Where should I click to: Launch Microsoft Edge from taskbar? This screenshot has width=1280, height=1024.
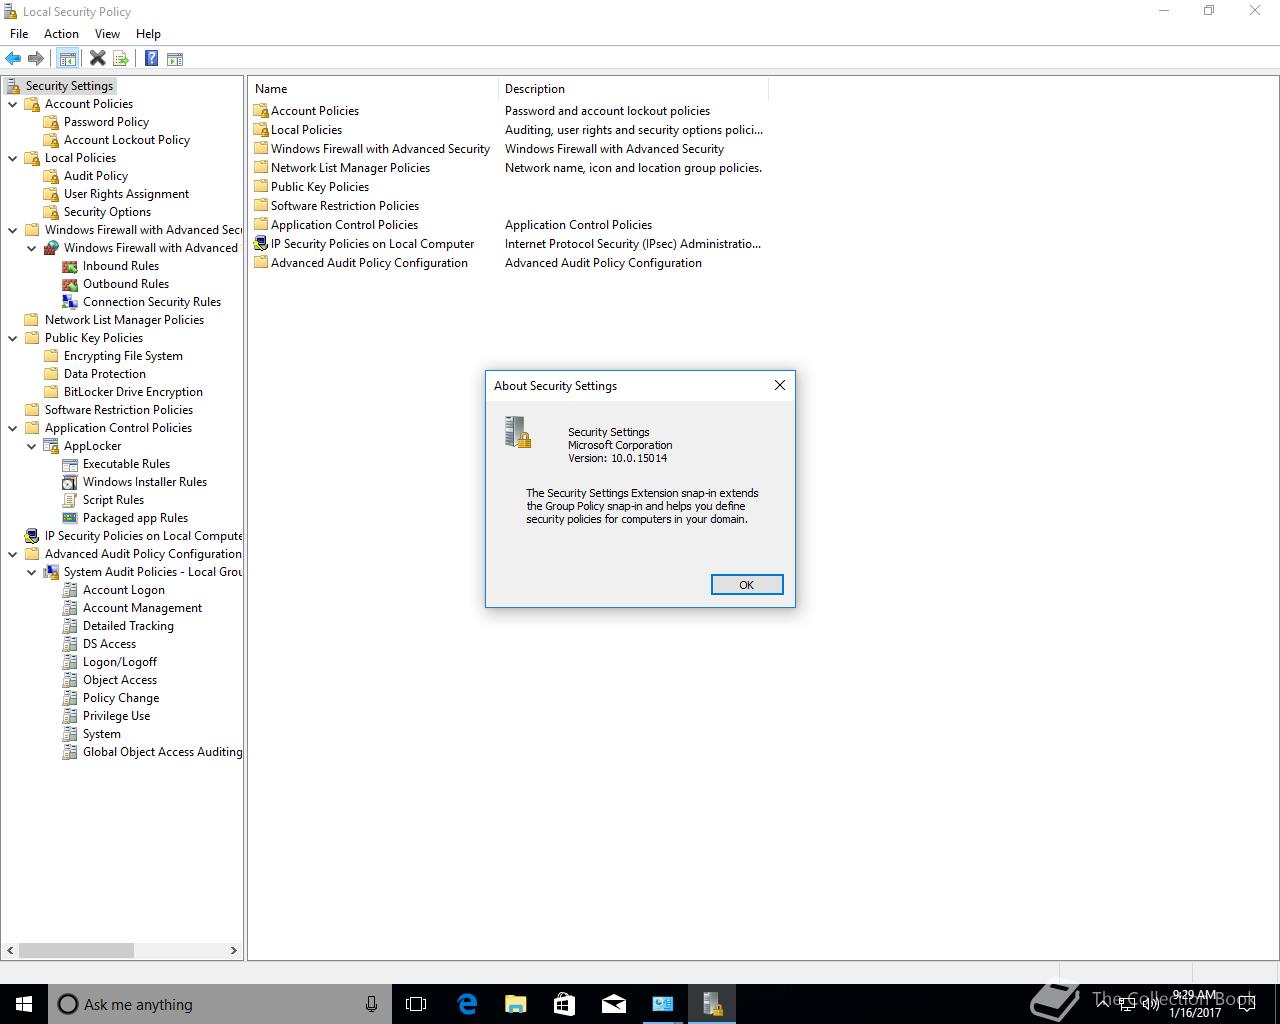tap(467, 1004)
